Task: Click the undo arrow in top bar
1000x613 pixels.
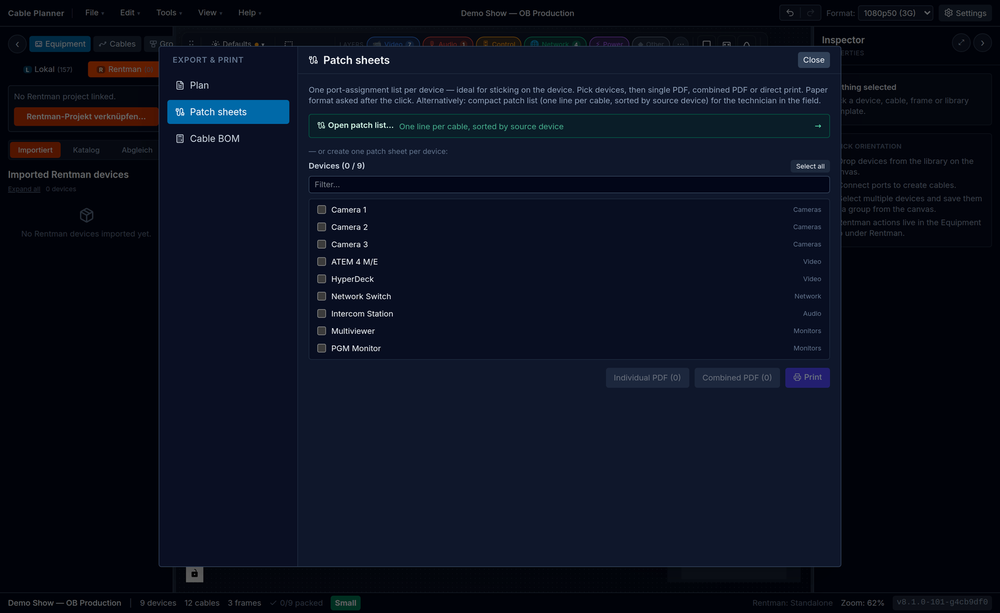Action: click(x=790, y=13)
